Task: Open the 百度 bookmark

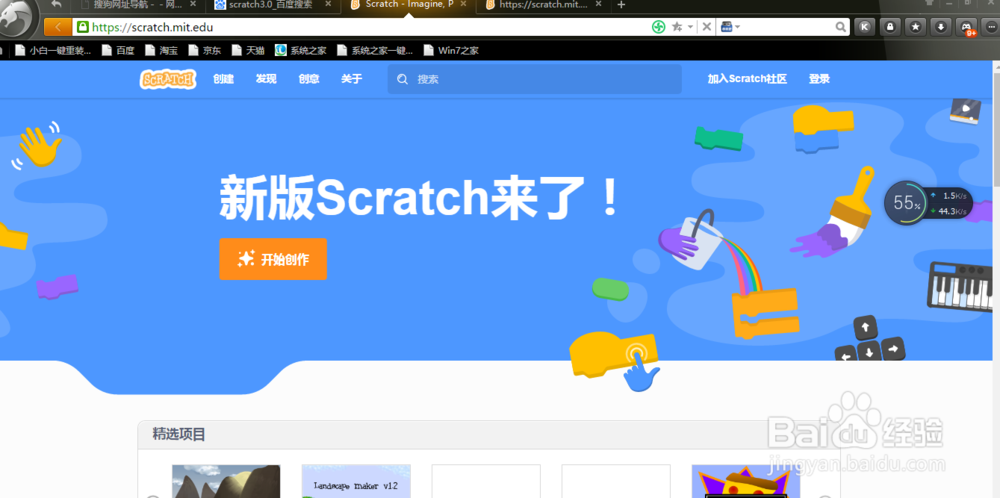Action: pyautogui.click(x=118, y=50)
